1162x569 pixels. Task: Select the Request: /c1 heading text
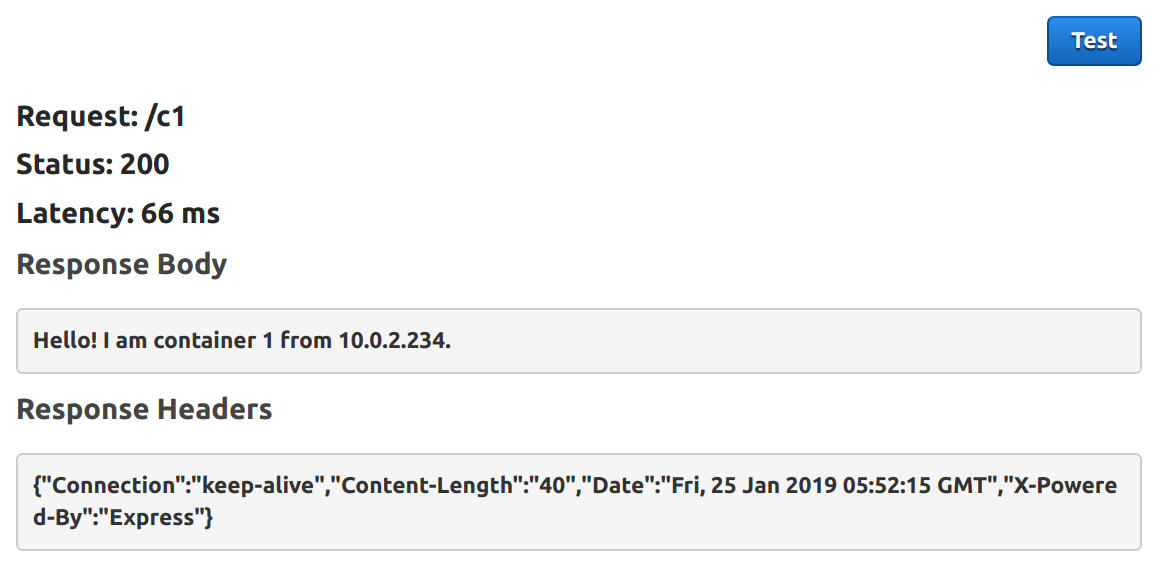(101, 117)
